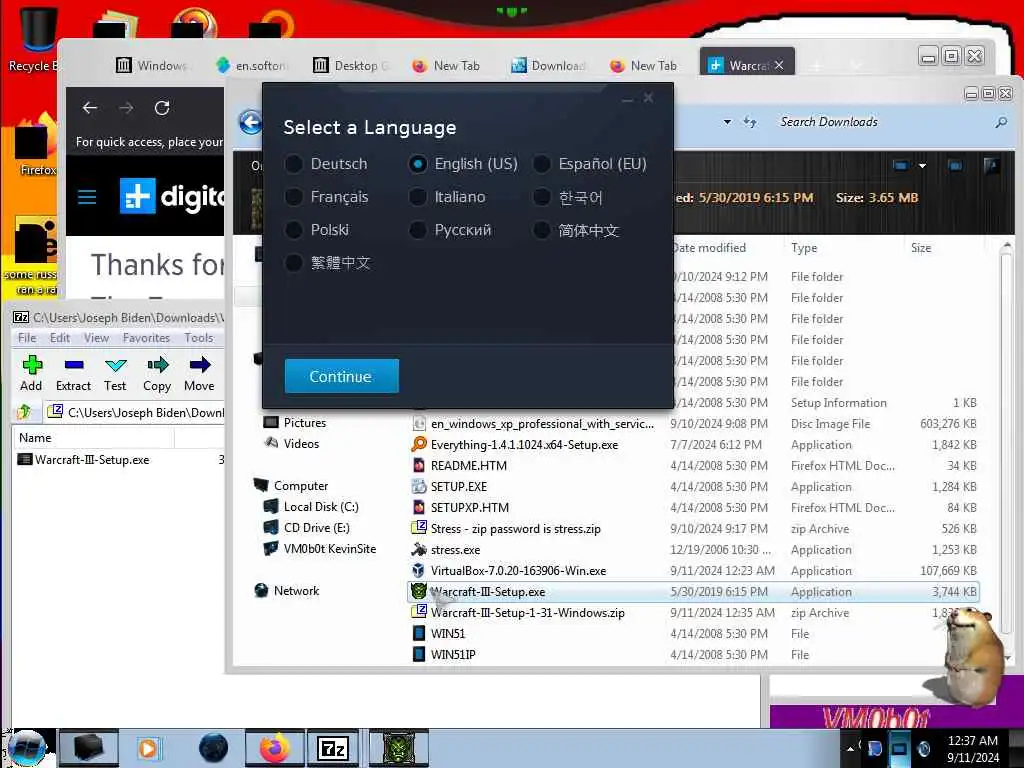The image size is (1024, 768).
Task: Select the Русский radio button
Action: click(418, 230)
